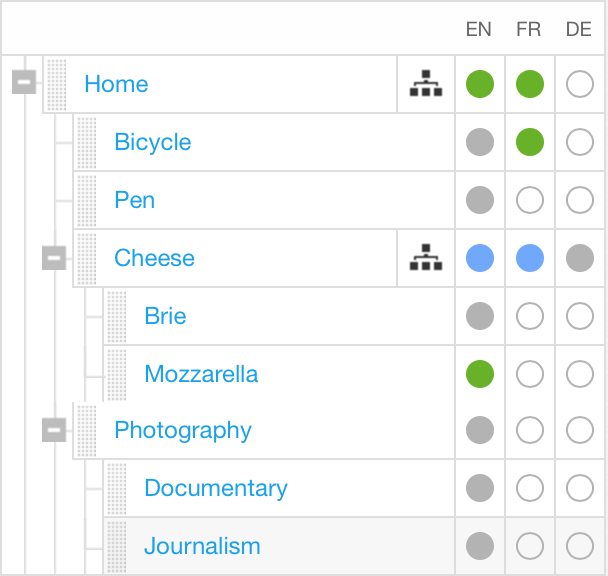Open the Documentary page link
This screenshot has height=576, width=608.
tap(216, 489)
